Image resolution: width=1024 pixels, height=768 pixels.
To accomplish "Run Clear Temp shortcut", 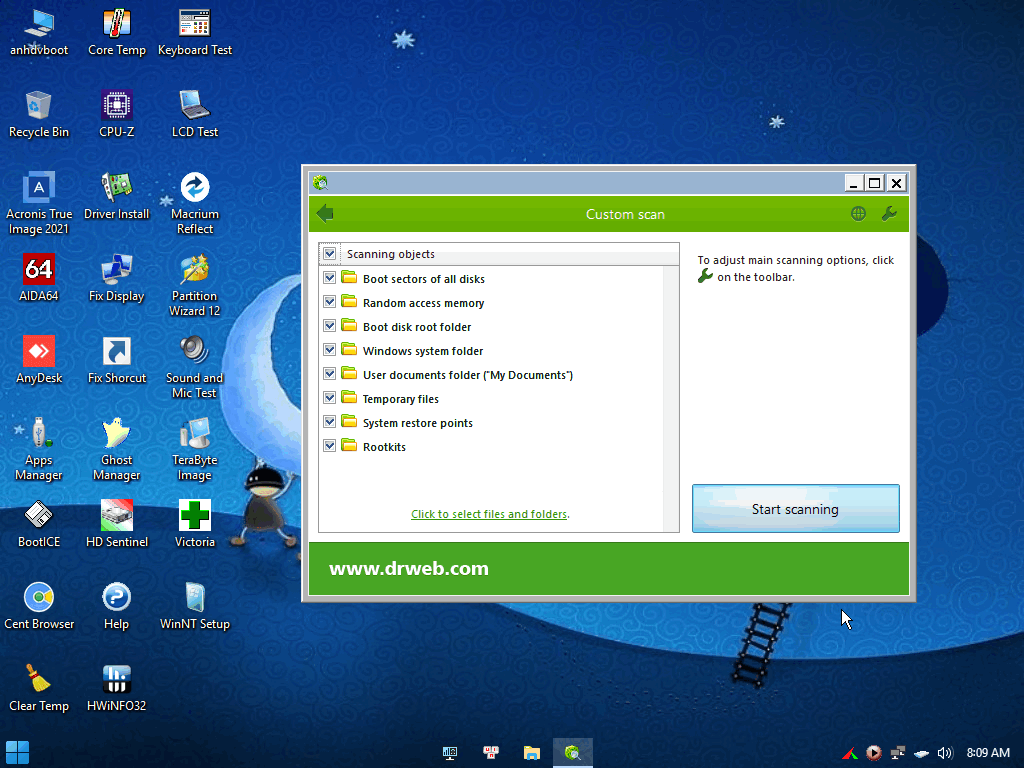I will click(39, 688).
